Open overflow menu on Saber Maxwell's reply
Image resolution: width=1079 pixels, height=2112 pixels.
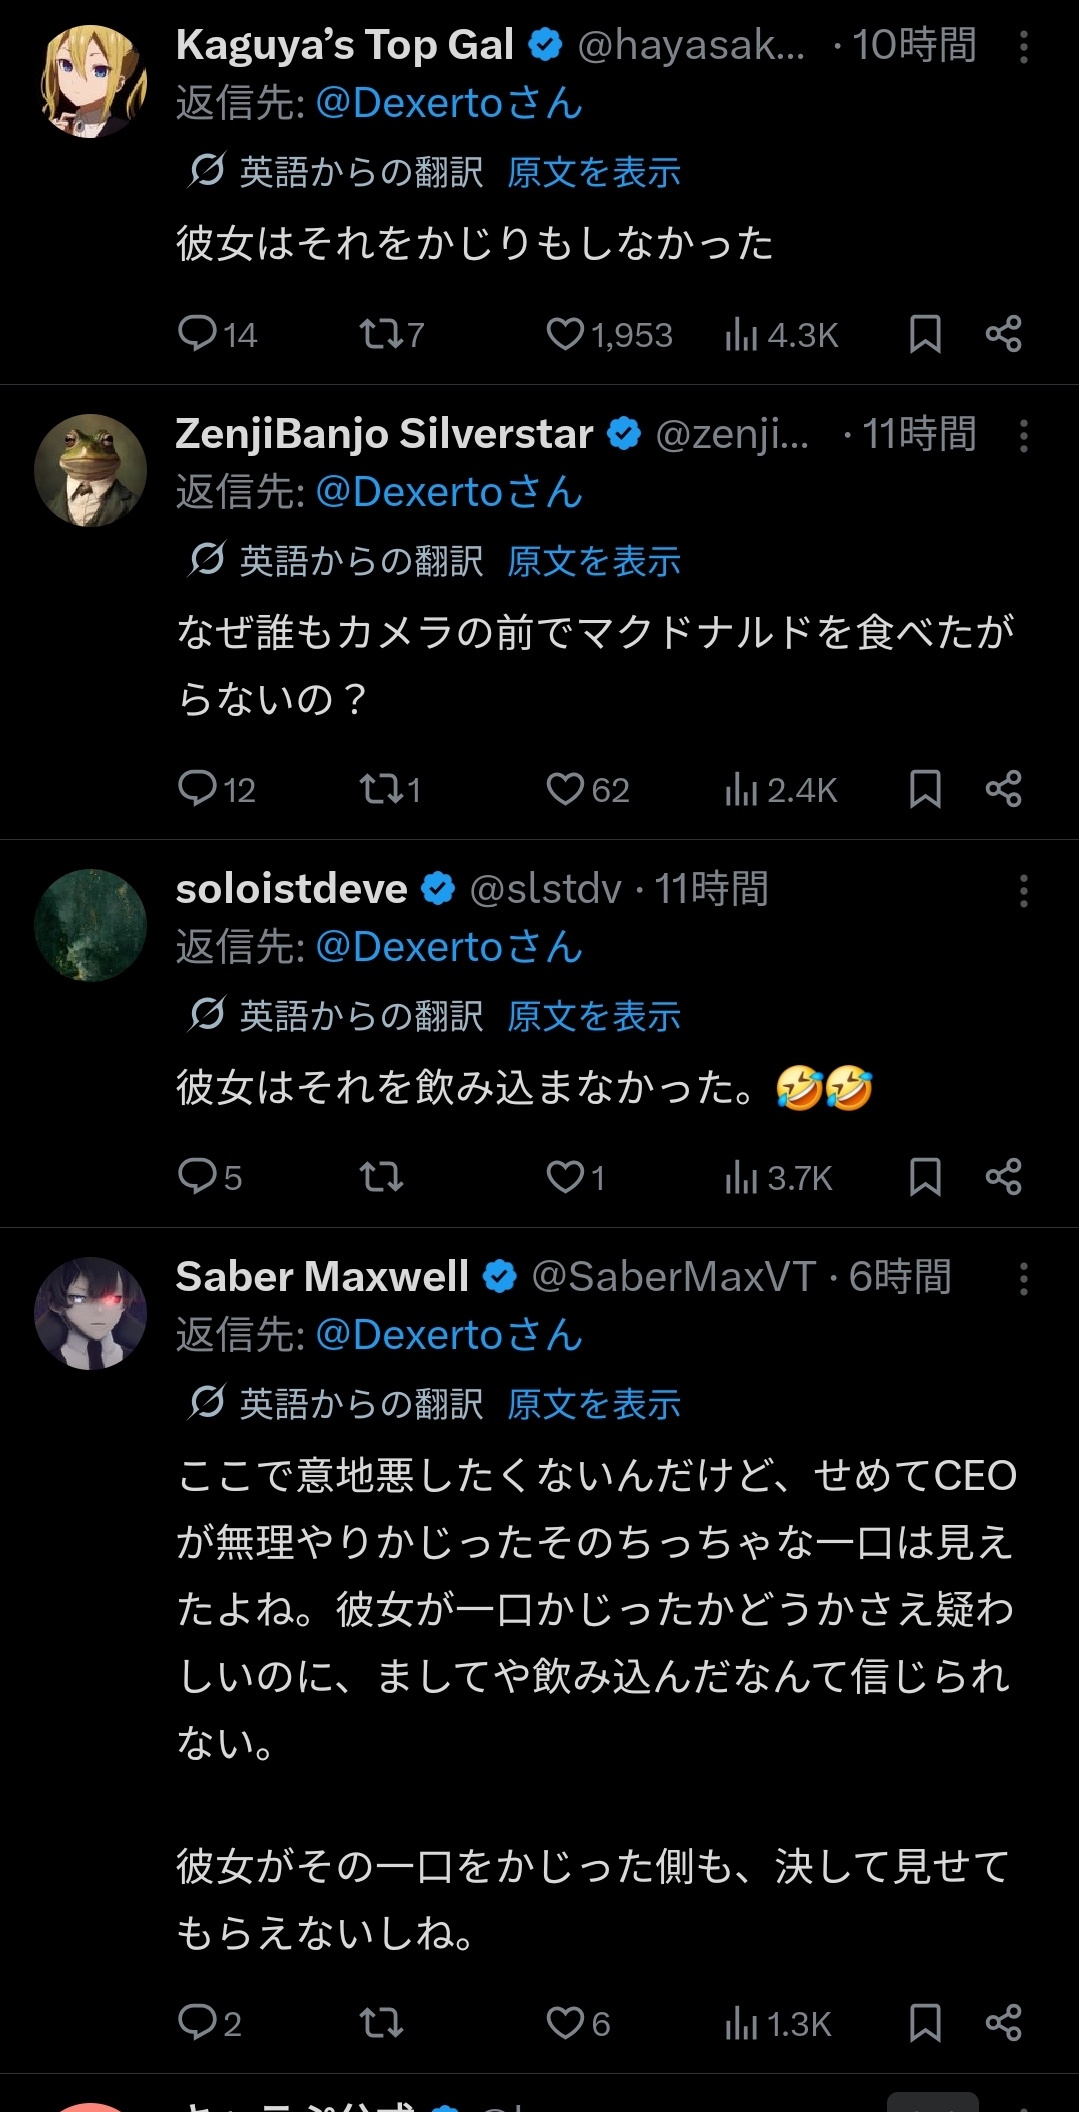click(1023, 1279)
